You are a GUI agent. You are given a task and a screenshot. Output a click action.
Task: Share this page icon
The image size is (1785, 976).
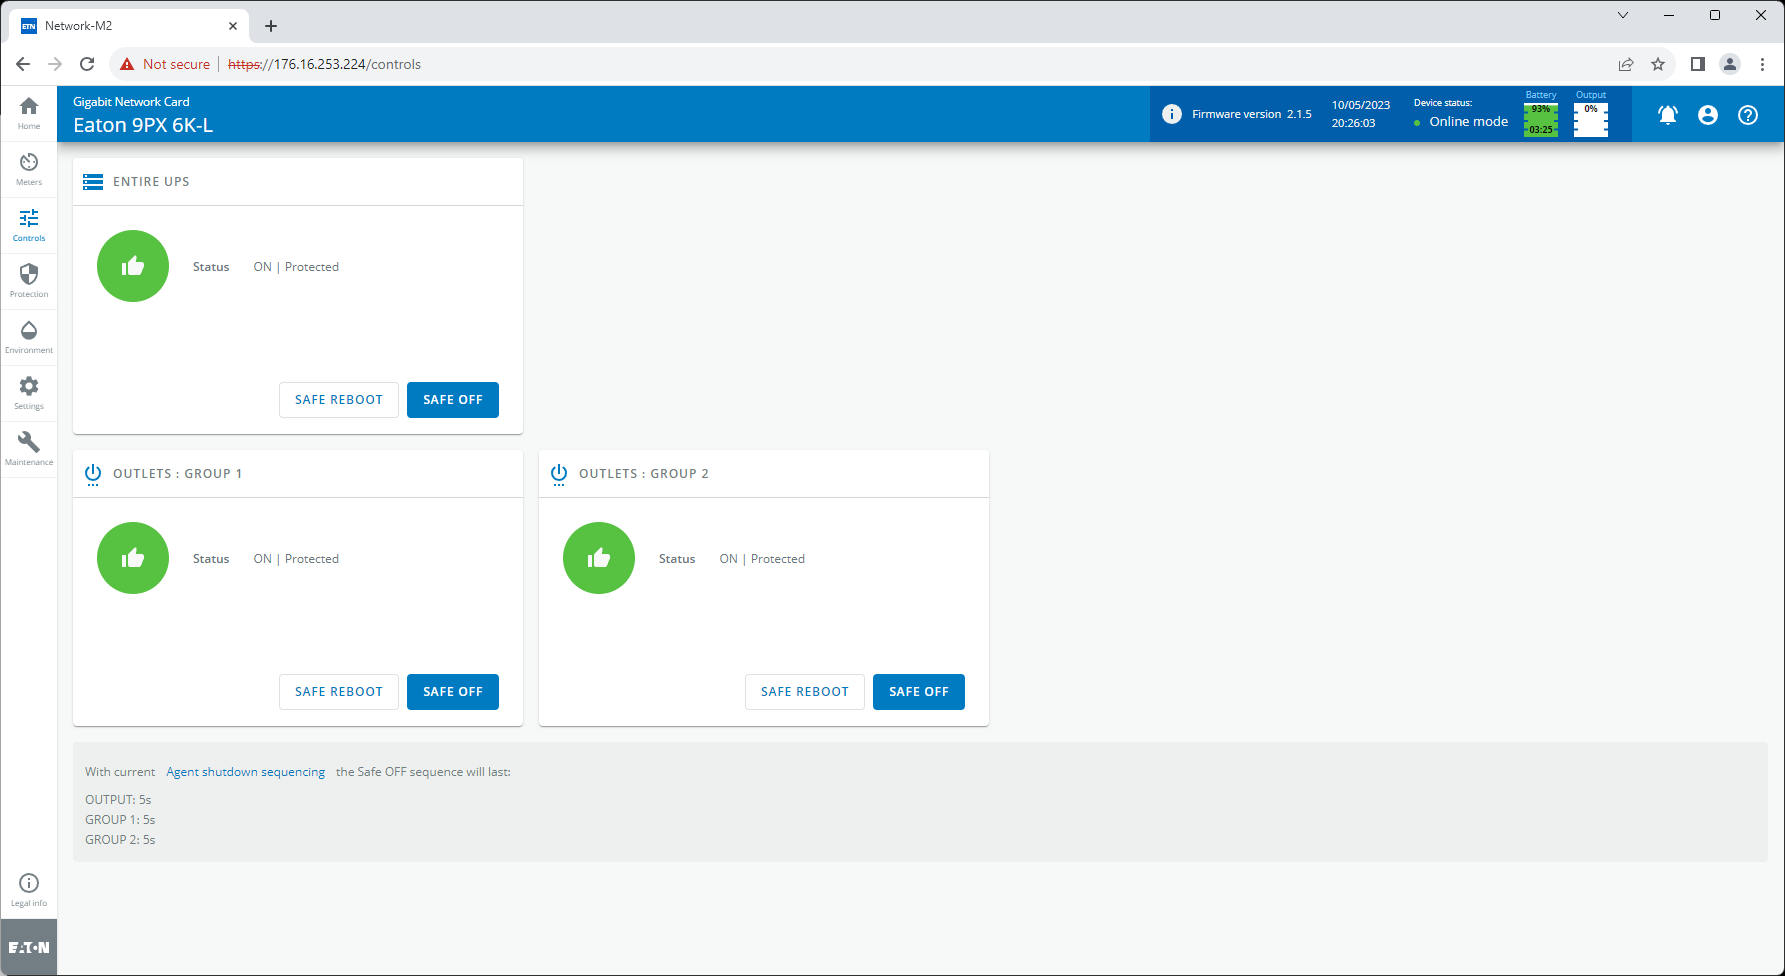tap(1626, 64)
